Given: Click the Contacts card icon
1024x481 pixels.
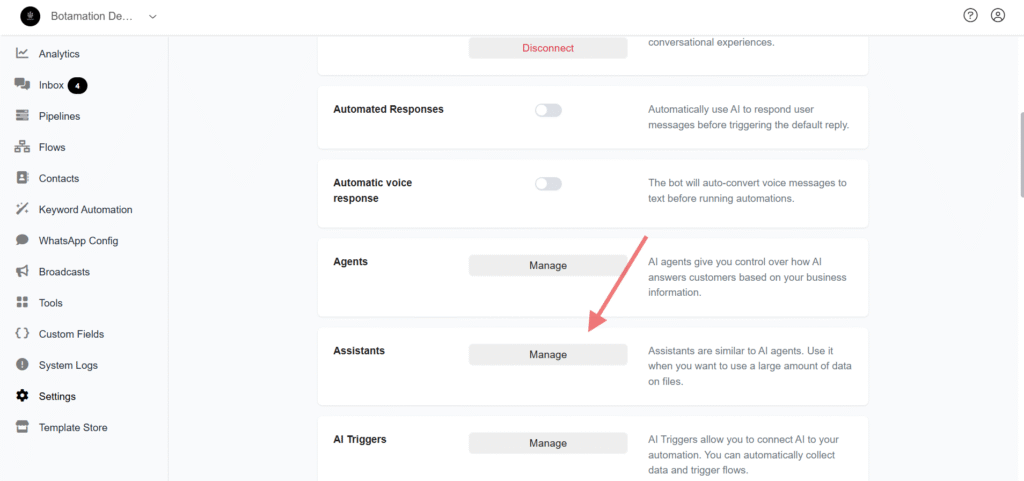Looking at the screenshot, I should (x=22, y=178).
